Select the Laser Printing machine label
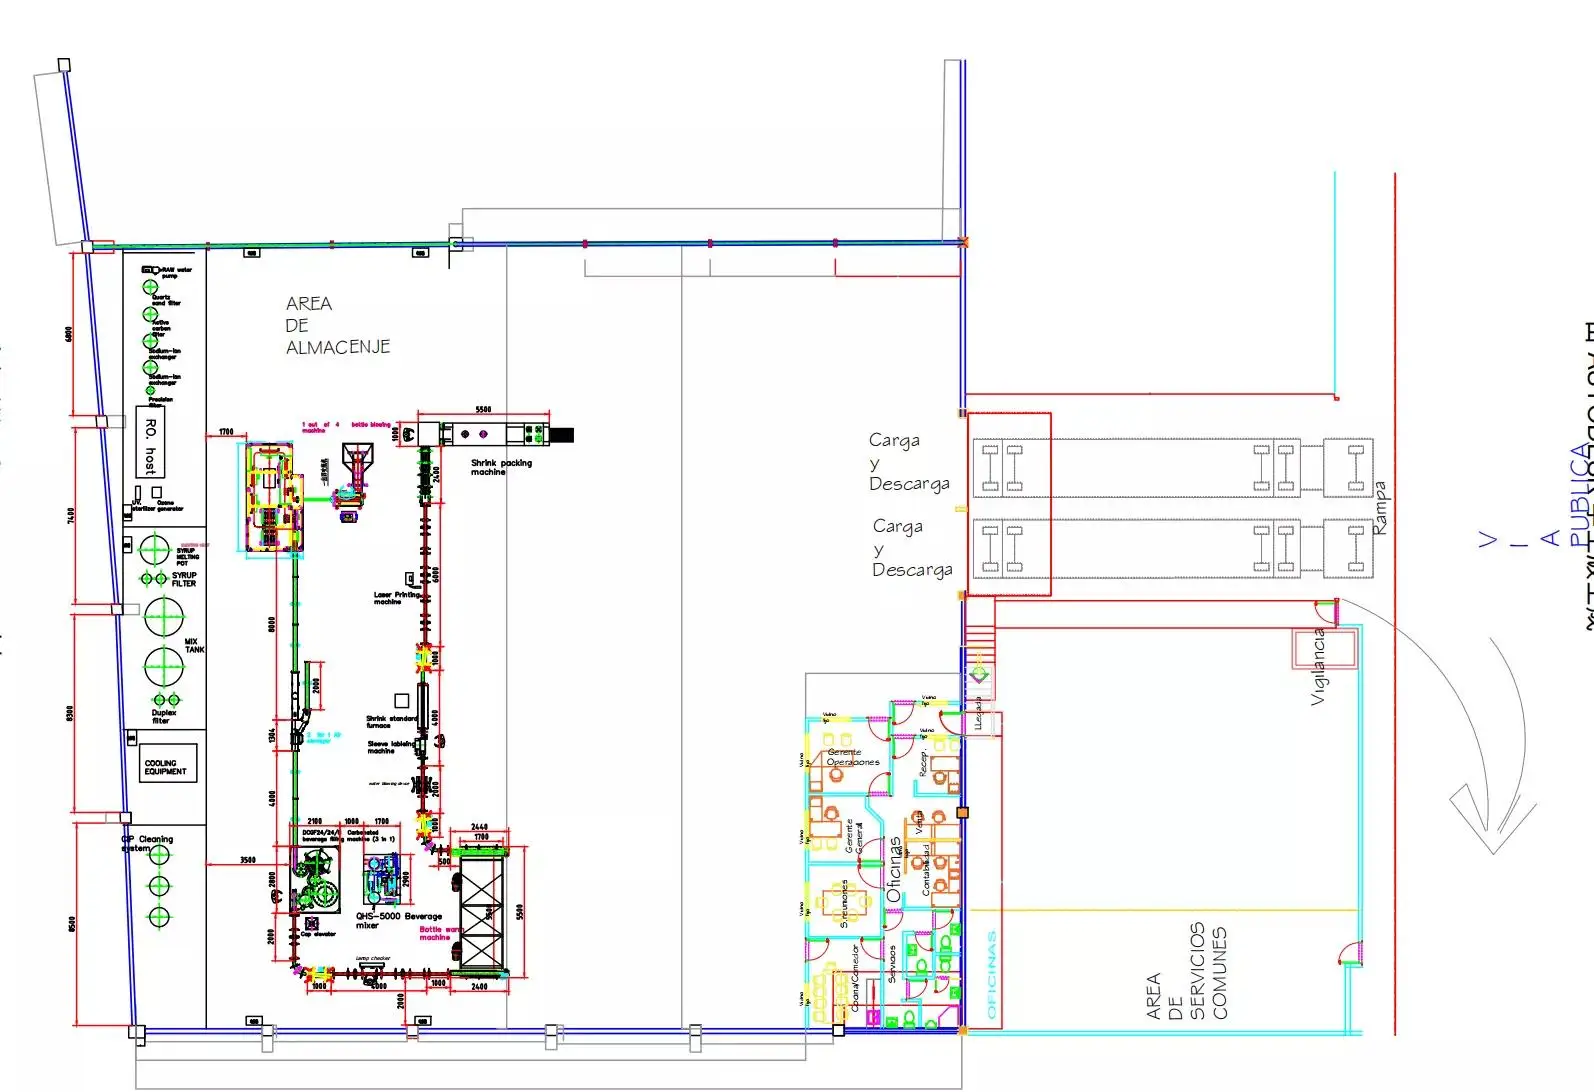1594x1092 pixels. coord(396,598)
